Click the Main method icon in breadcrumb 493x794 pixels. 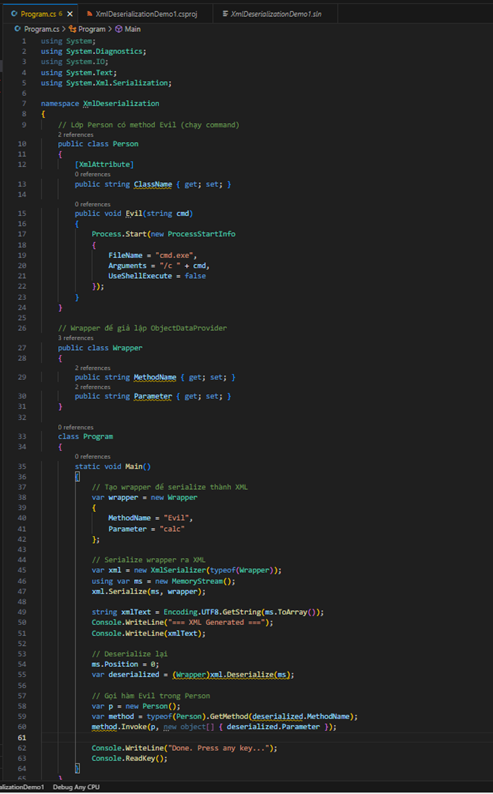click(x=118, y=29)
